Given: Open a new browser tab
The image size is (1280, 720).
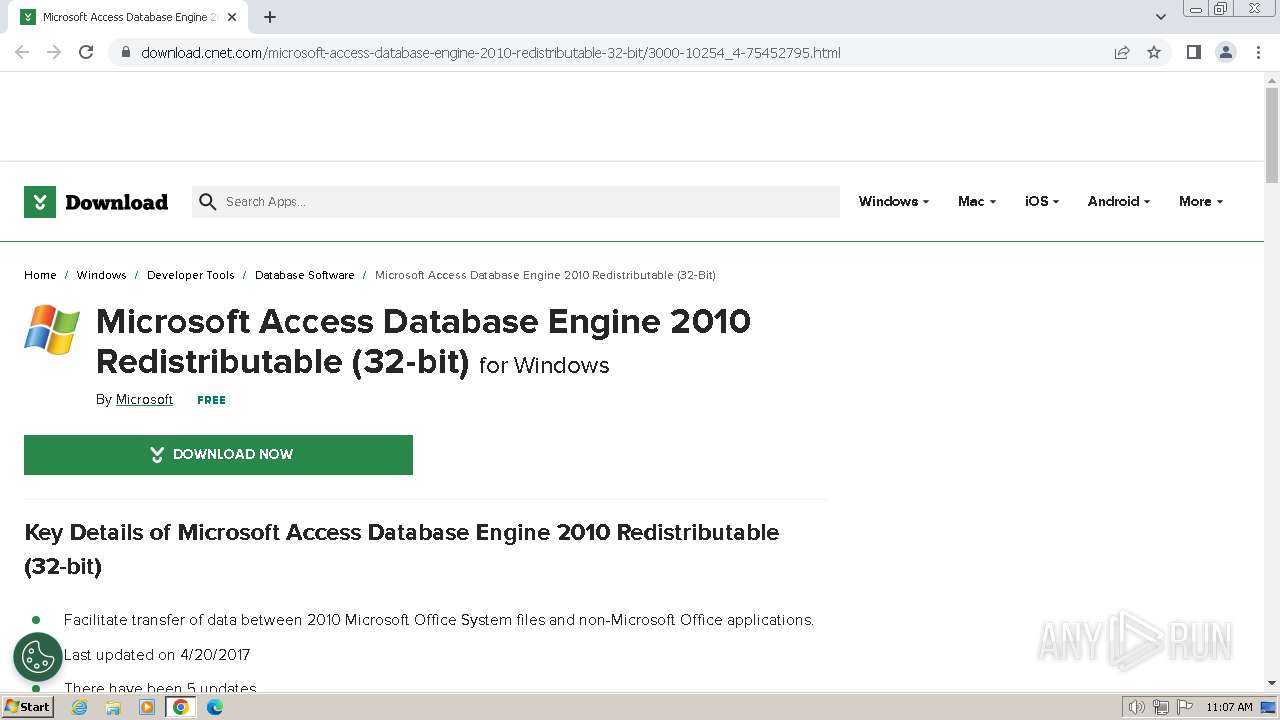Looking at the screenshot, I should [270, 17].
